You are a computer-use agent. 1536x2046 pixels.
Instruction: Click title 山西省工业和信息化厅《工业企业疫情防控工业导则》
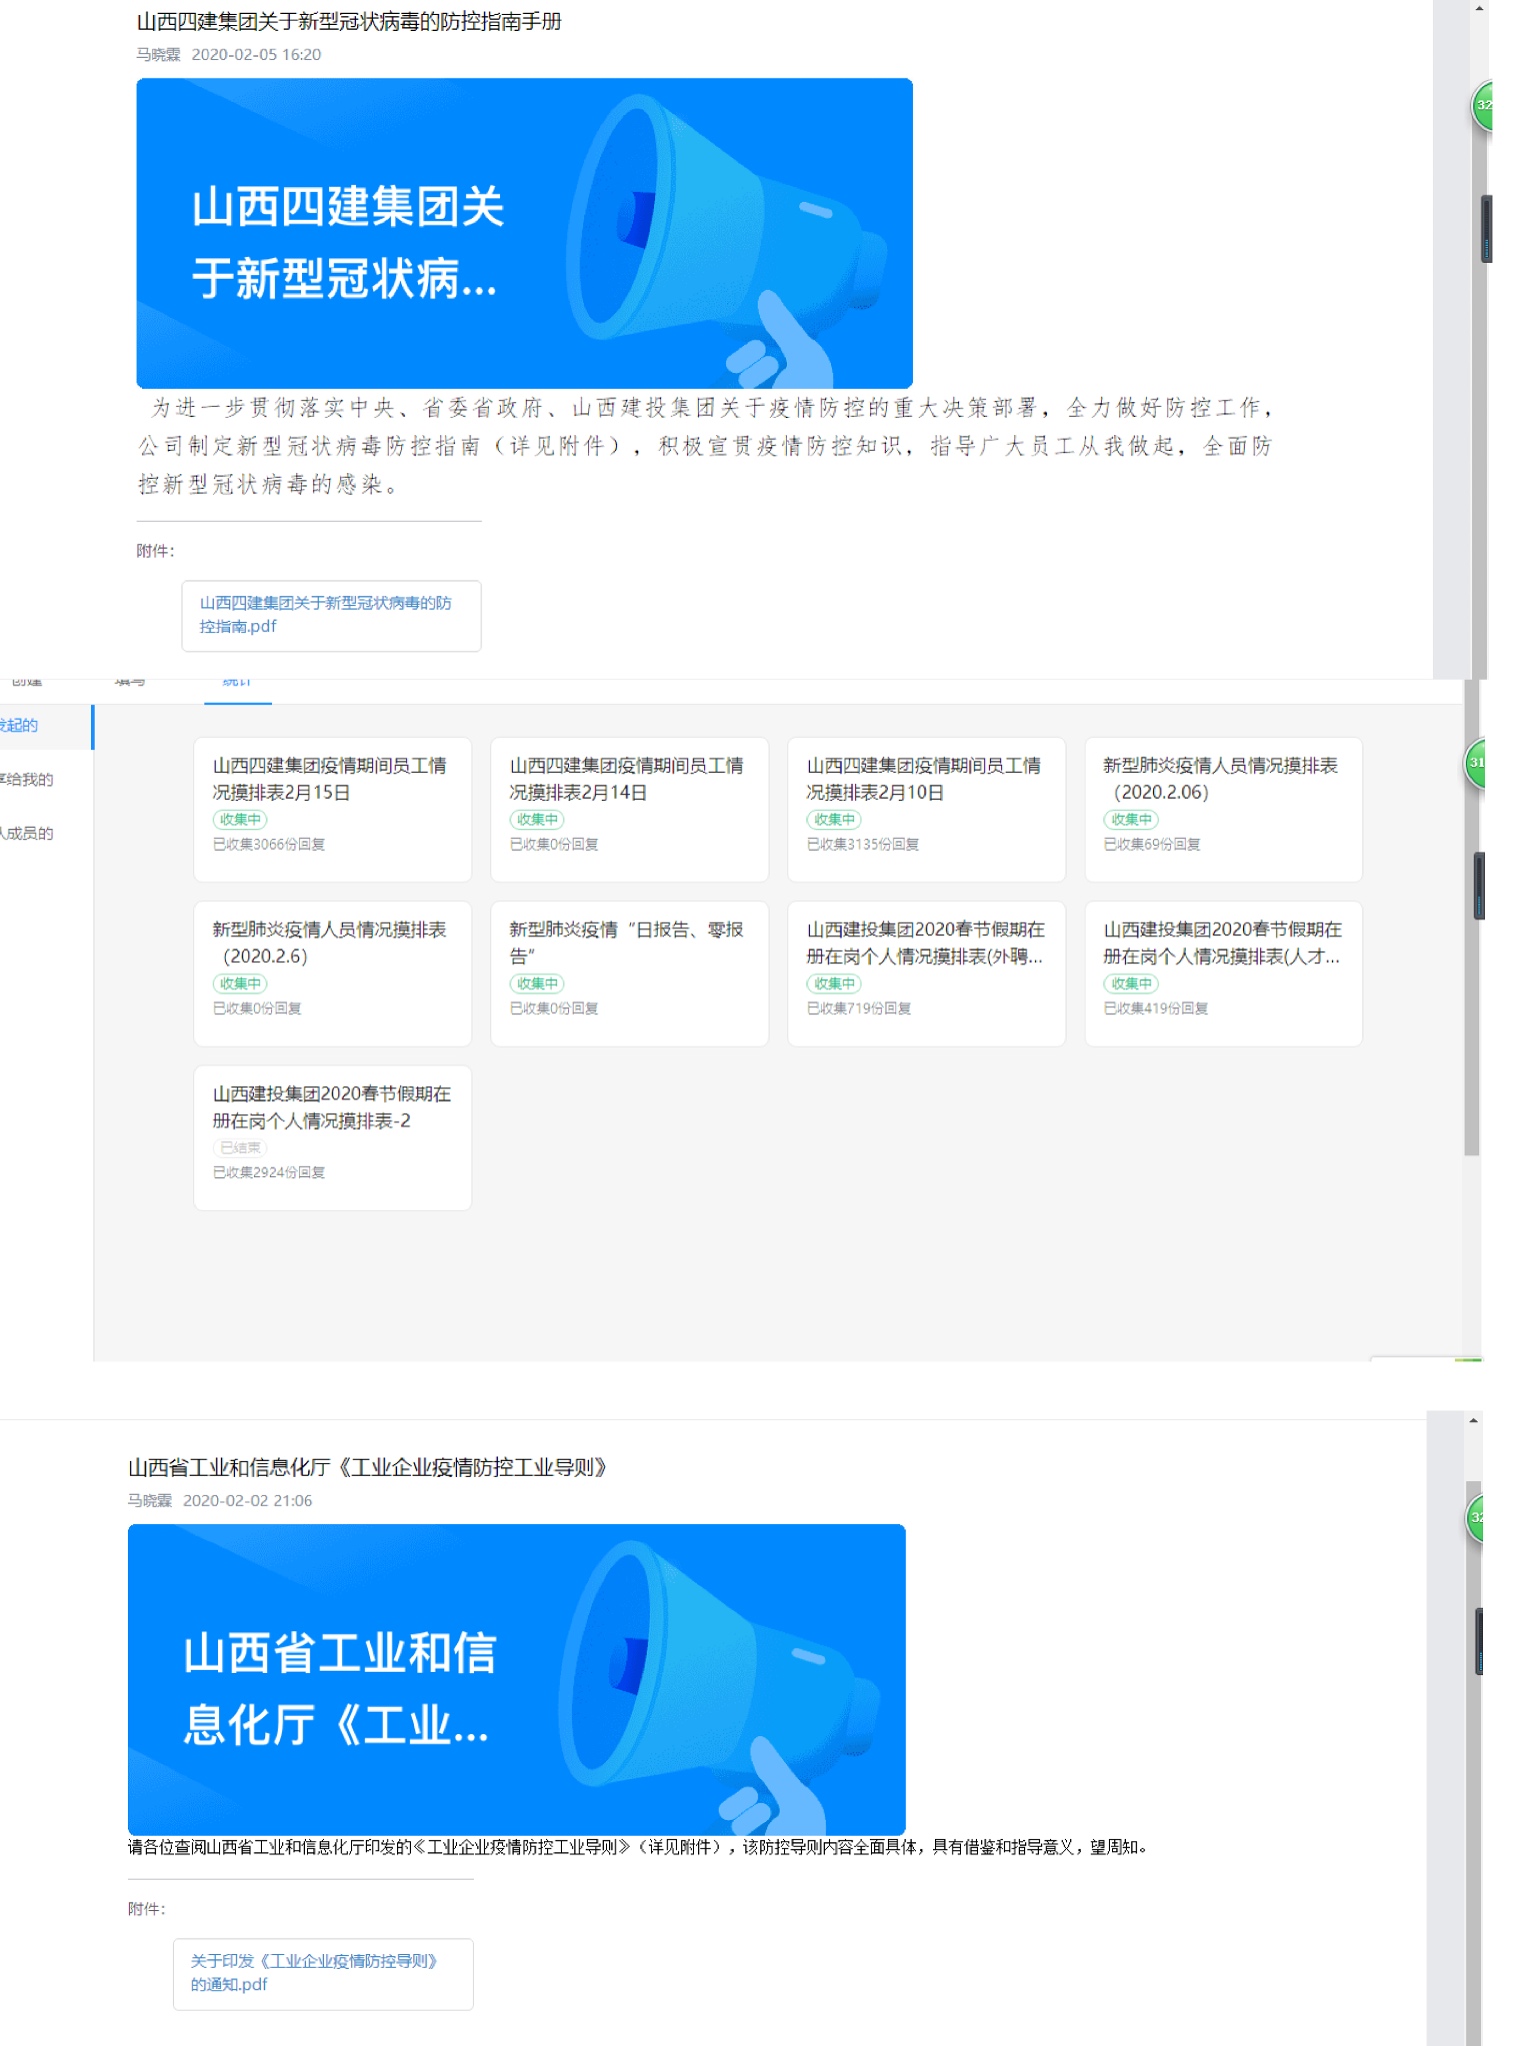pyautogui.click(x=368, y=1467)
